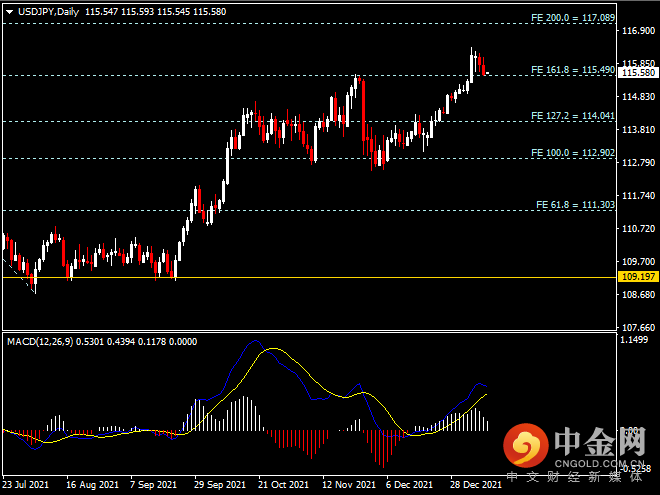
Task: Click the MACD 1.1499 scale value
Action: point(634,340)
